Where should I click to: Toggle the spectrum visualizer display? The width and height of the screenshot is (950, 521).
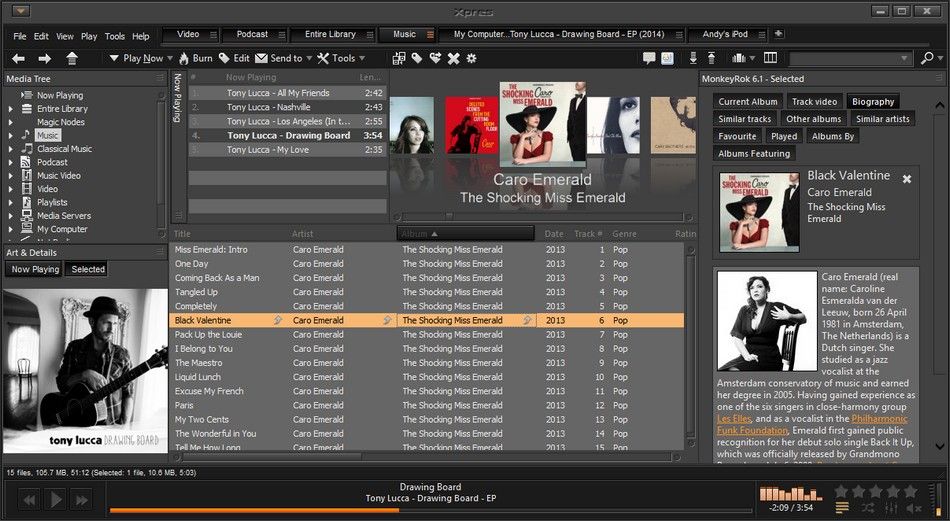(791, 493)
